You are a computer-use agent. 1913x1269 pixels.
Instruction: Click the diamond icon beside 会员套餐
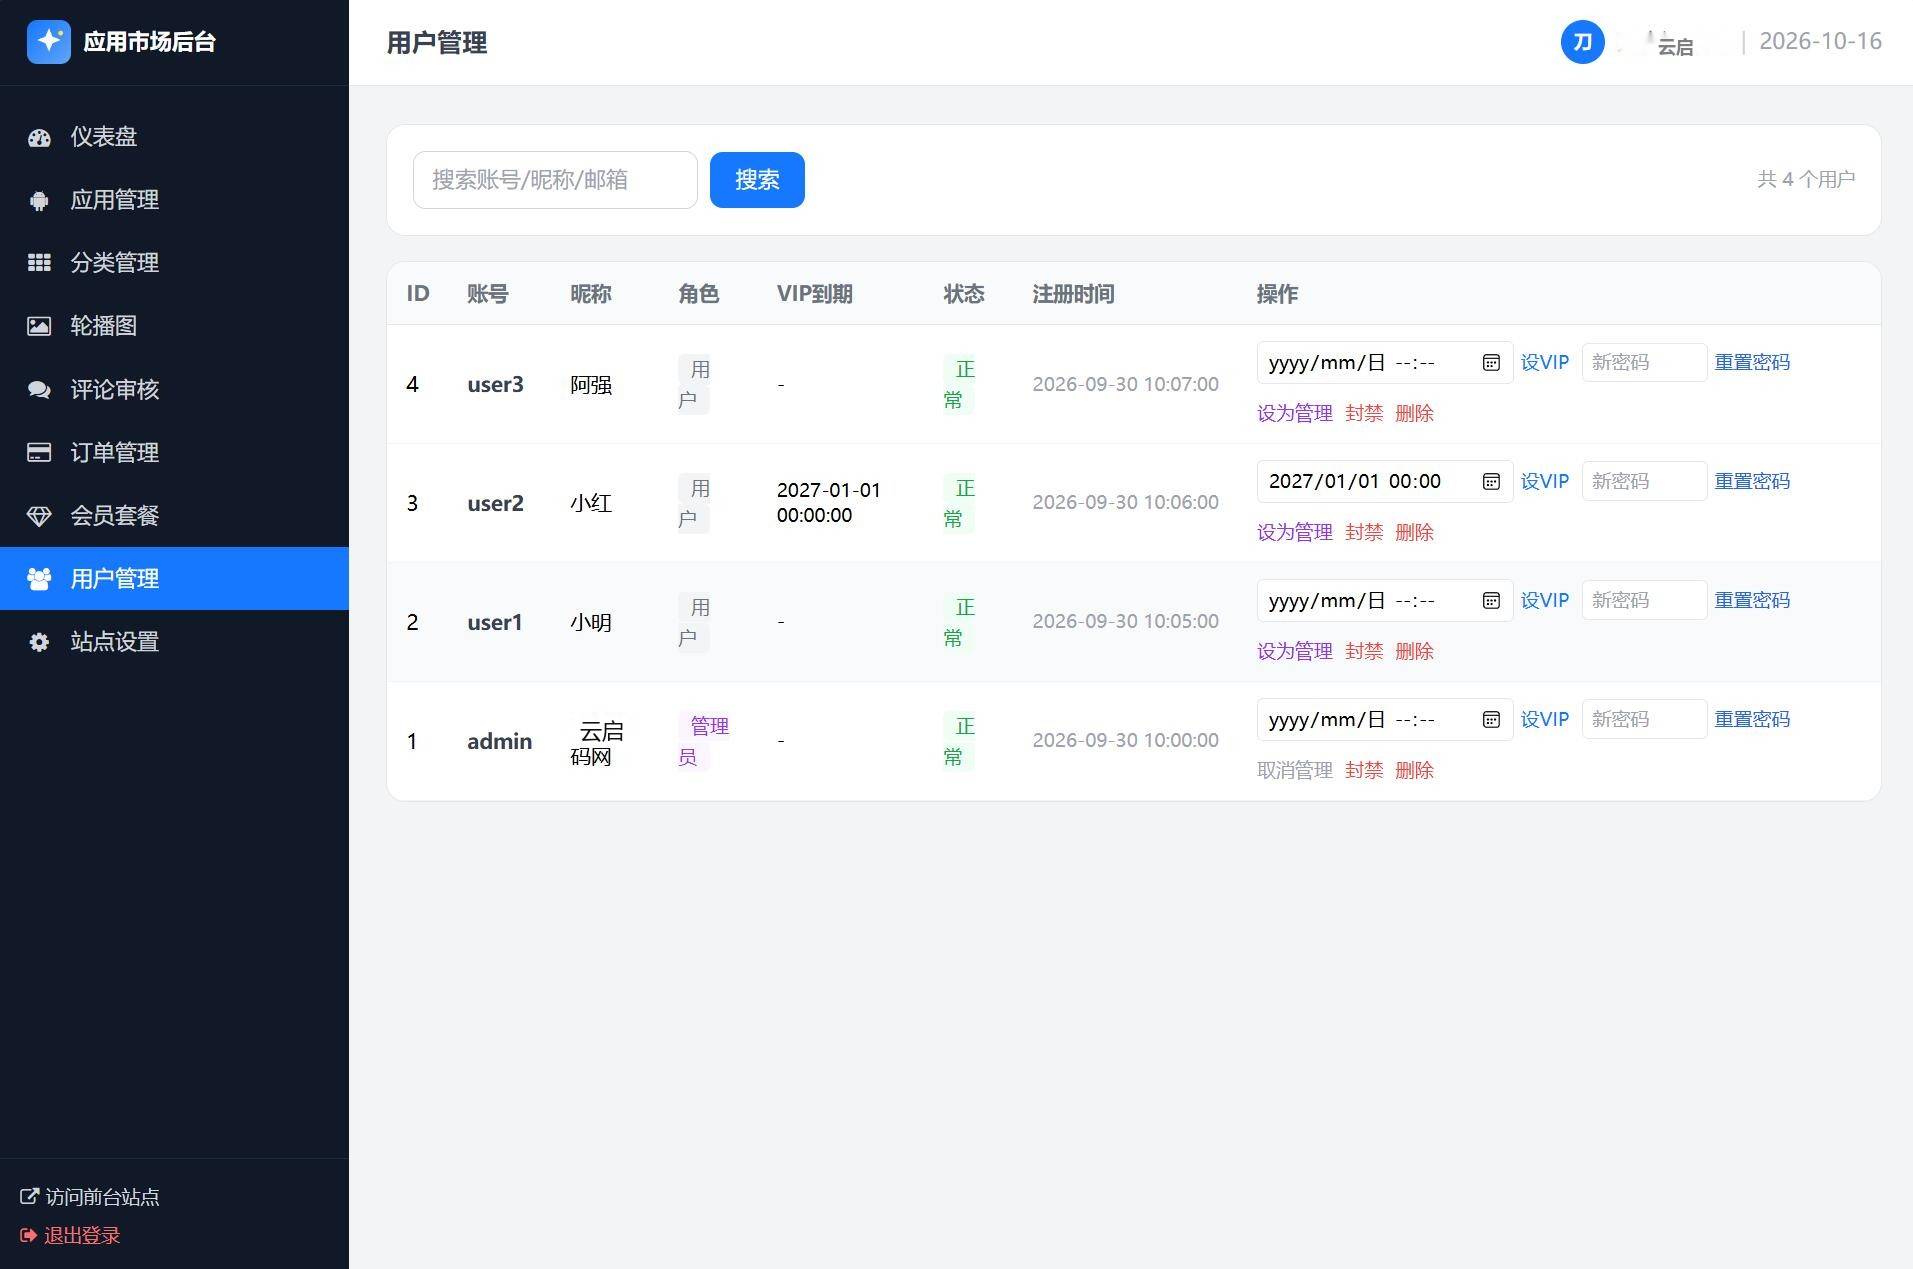tap(39, 516)
